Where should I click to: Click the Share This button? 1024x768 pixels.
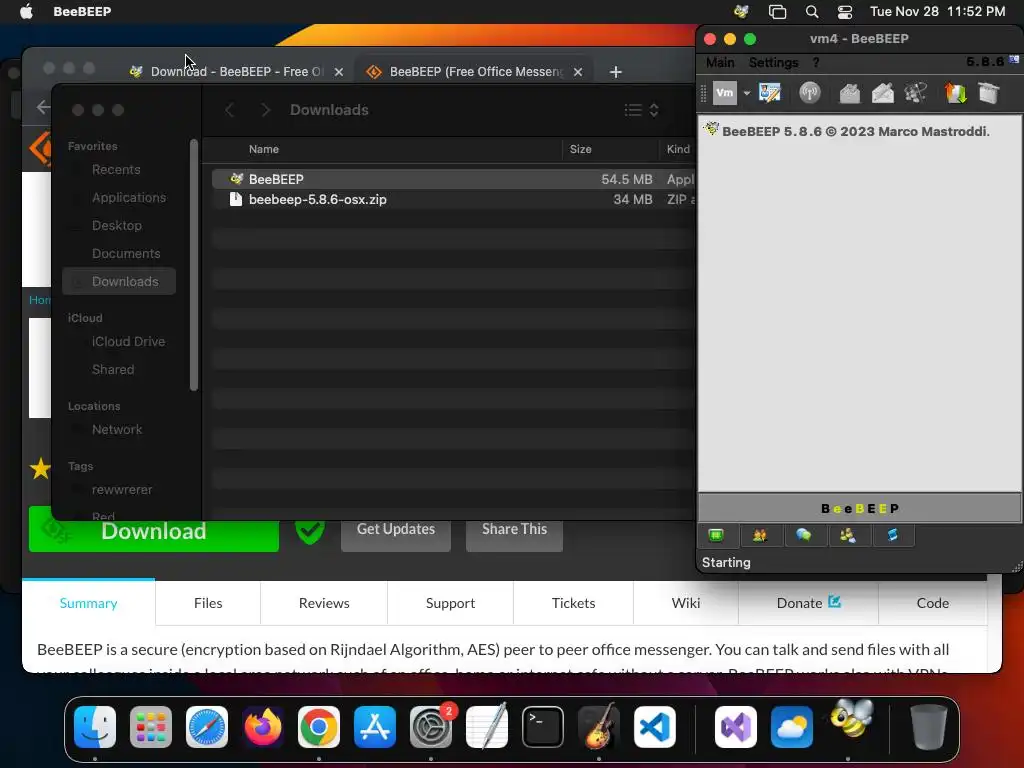click(514, 530)
